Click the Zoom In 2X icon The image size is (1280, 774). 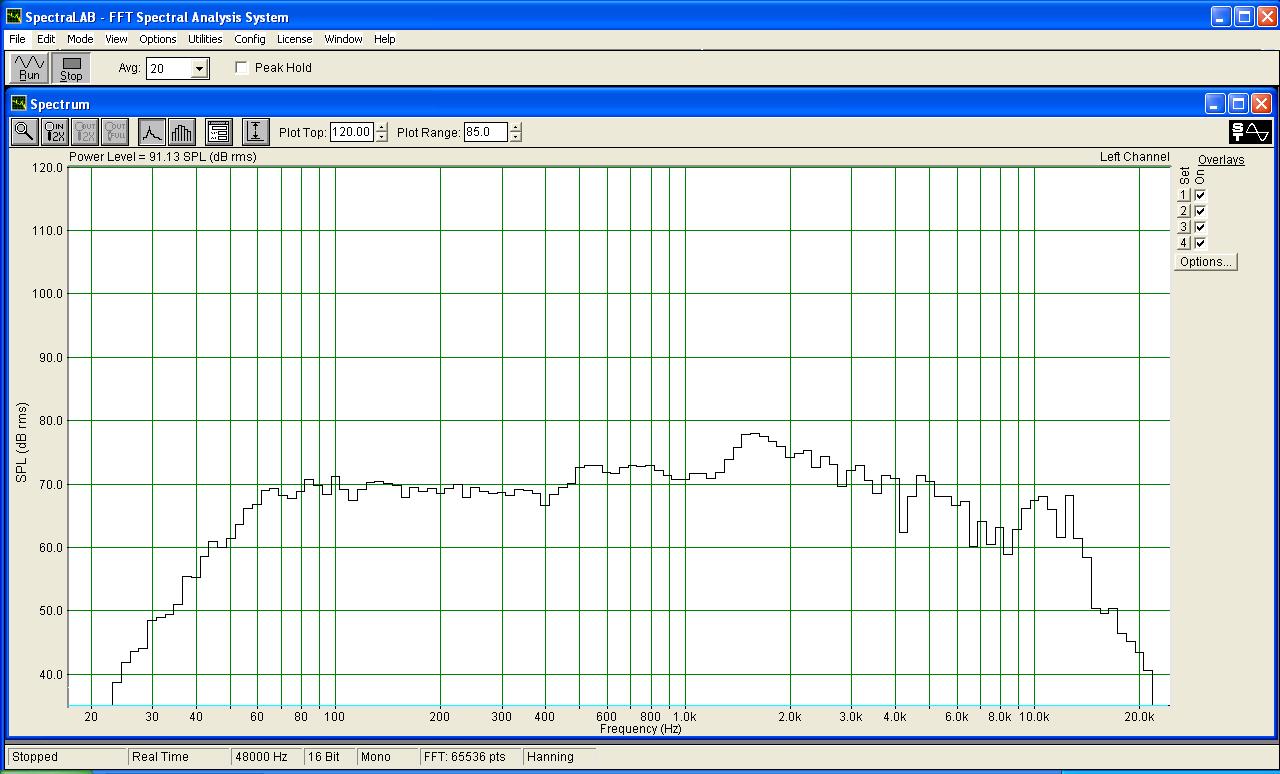click(x=55, y=132)
